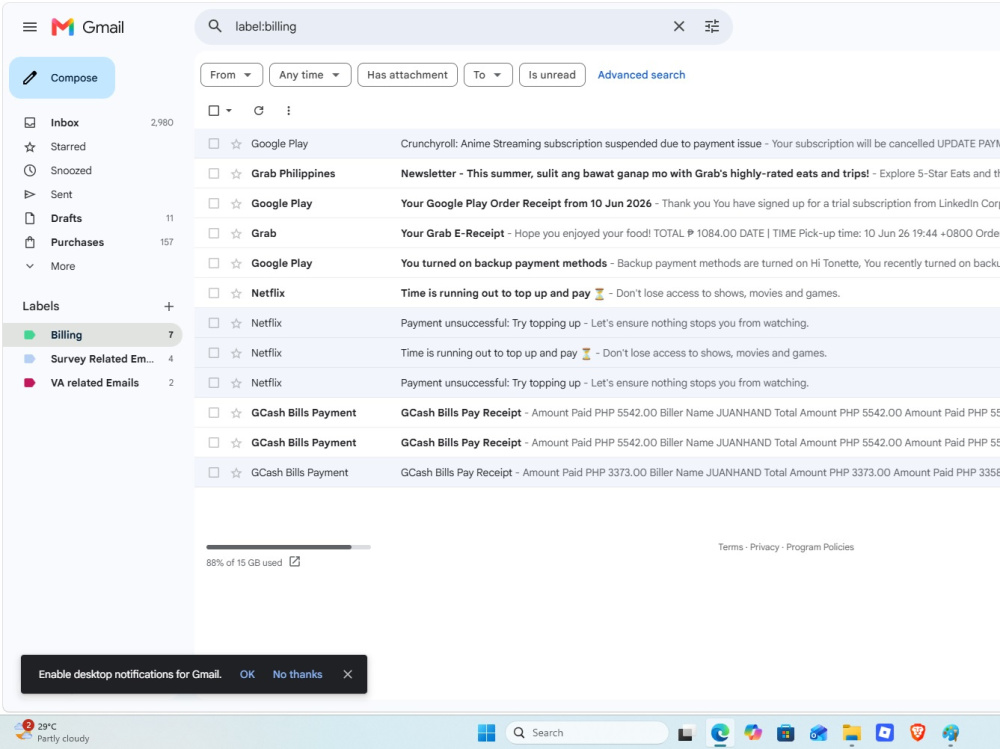Click the label:billing search field
1000x749 pixels.
pyautogui.click(x=446, y=26)
